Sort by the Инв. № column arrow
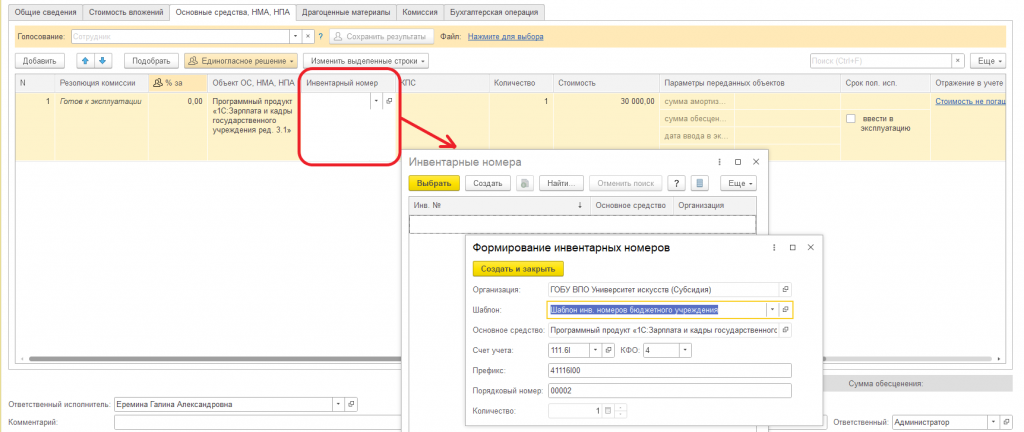 pos(580,205)
